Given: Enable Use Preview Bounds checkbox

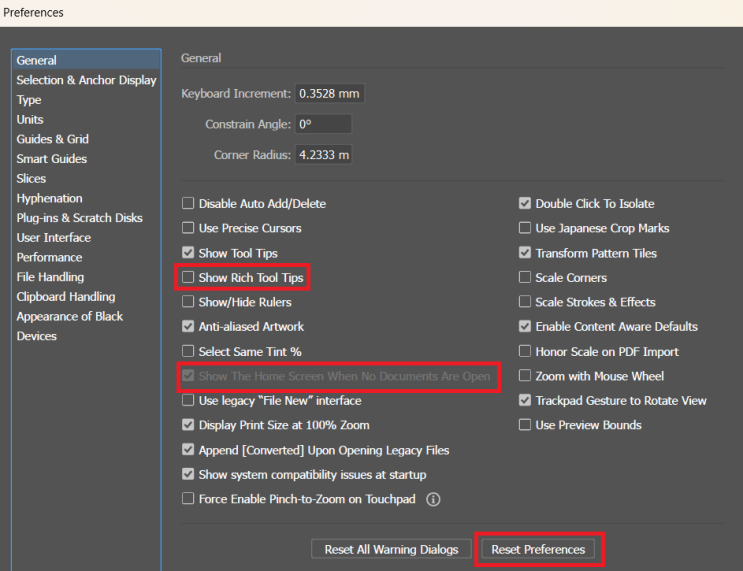Looking at the screenshot, I should 525,425.
